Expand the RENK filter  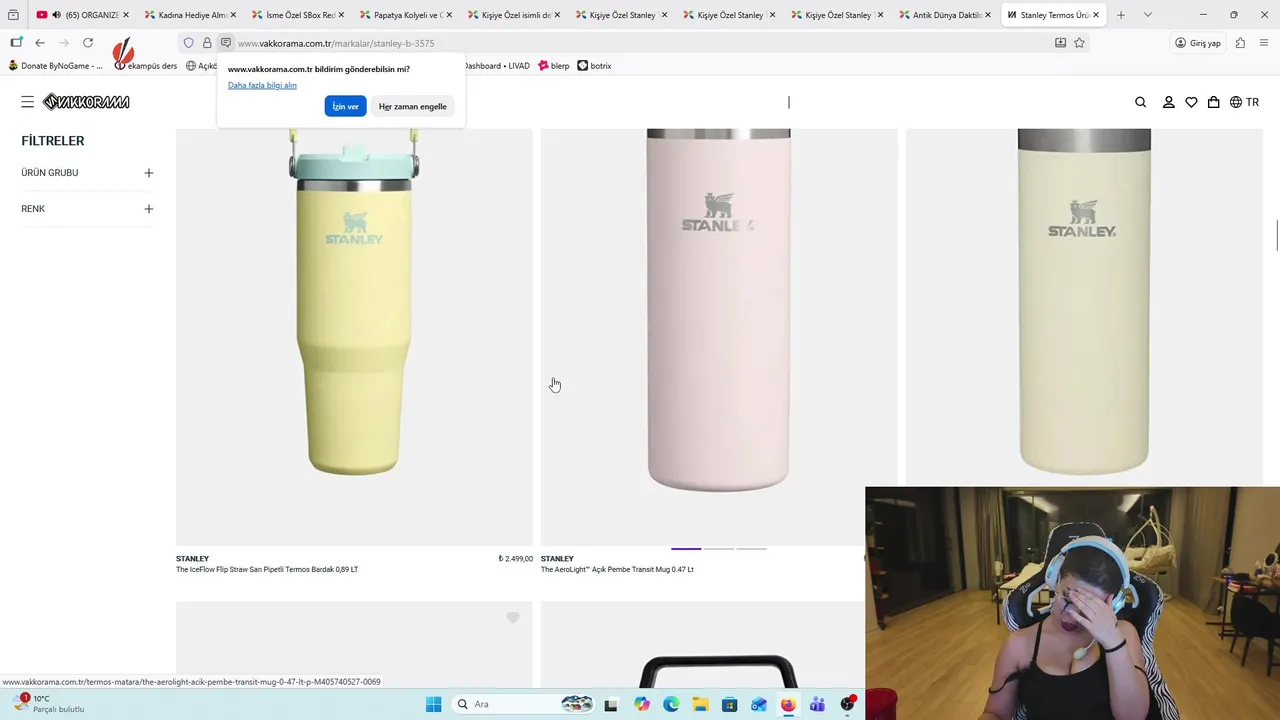(x=87, y=209)
